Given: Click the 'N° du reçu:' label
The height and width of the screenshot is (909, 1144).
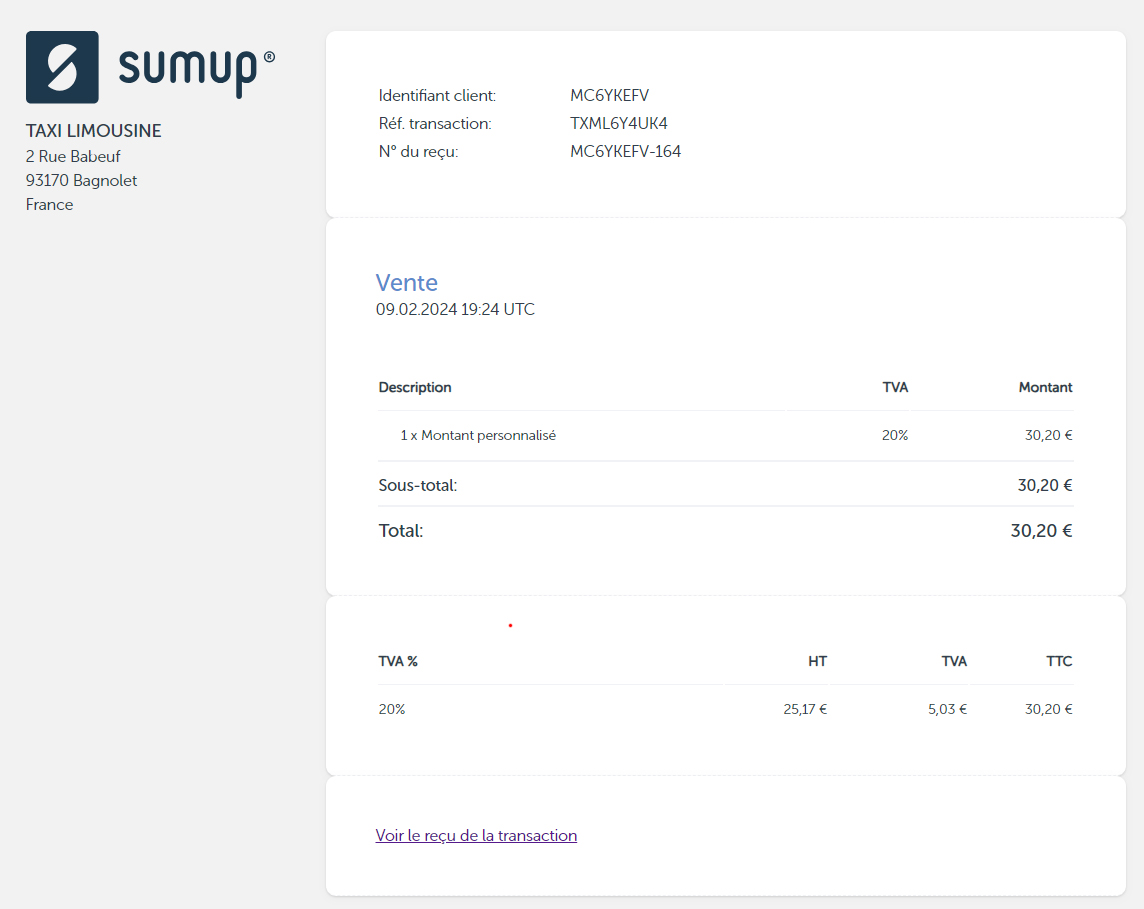Looking at the screenshot, I should click(418, 152).
